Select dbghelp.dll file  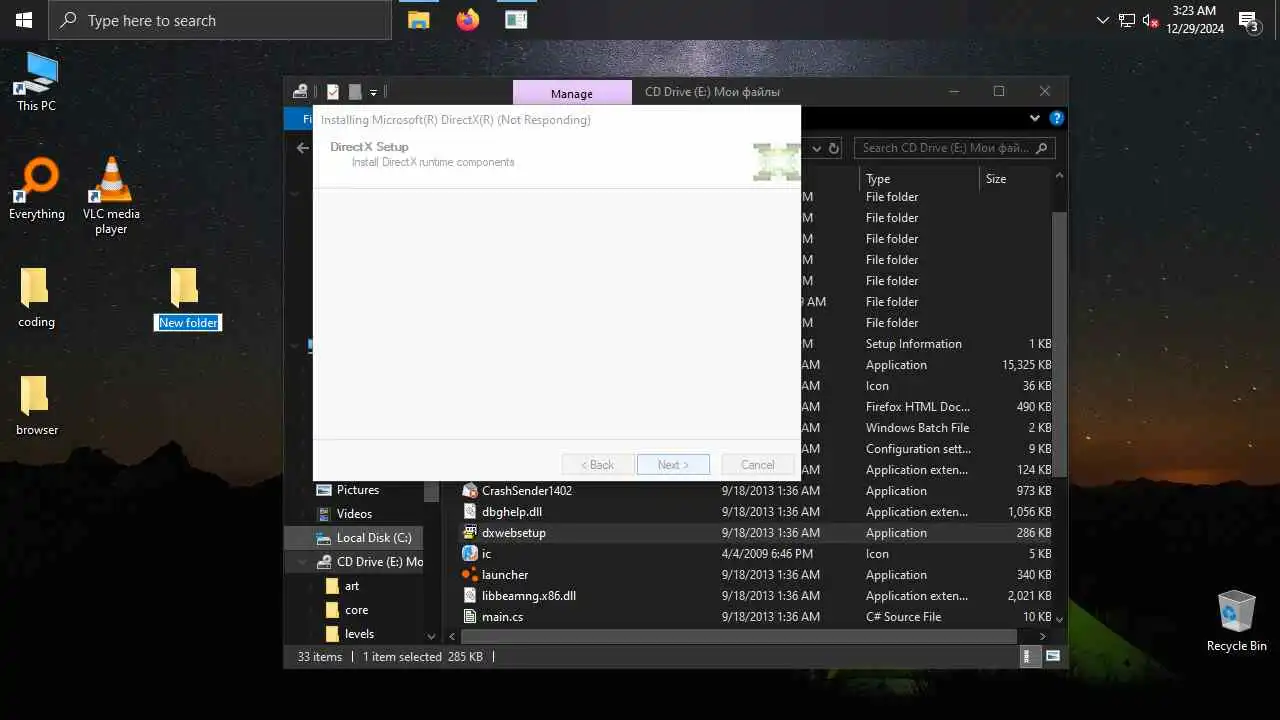511,512
